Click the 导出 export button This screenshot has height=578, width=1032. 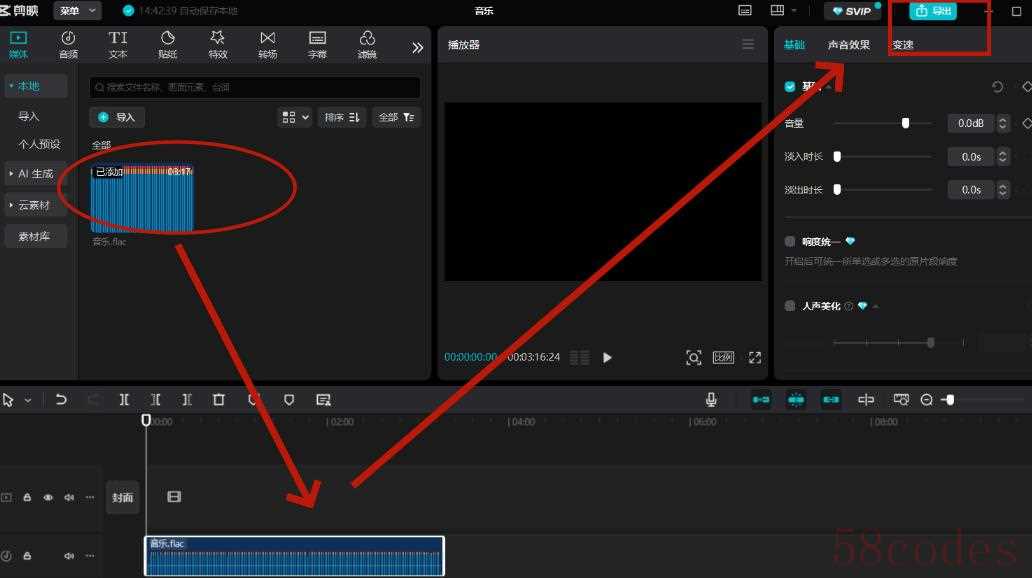[933, 11]
